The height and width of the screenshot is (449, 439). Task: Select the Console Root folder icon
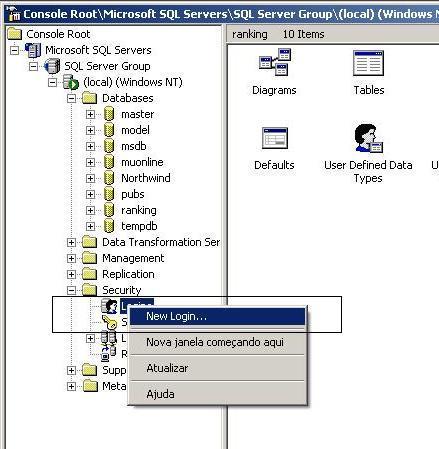[15, 34]
